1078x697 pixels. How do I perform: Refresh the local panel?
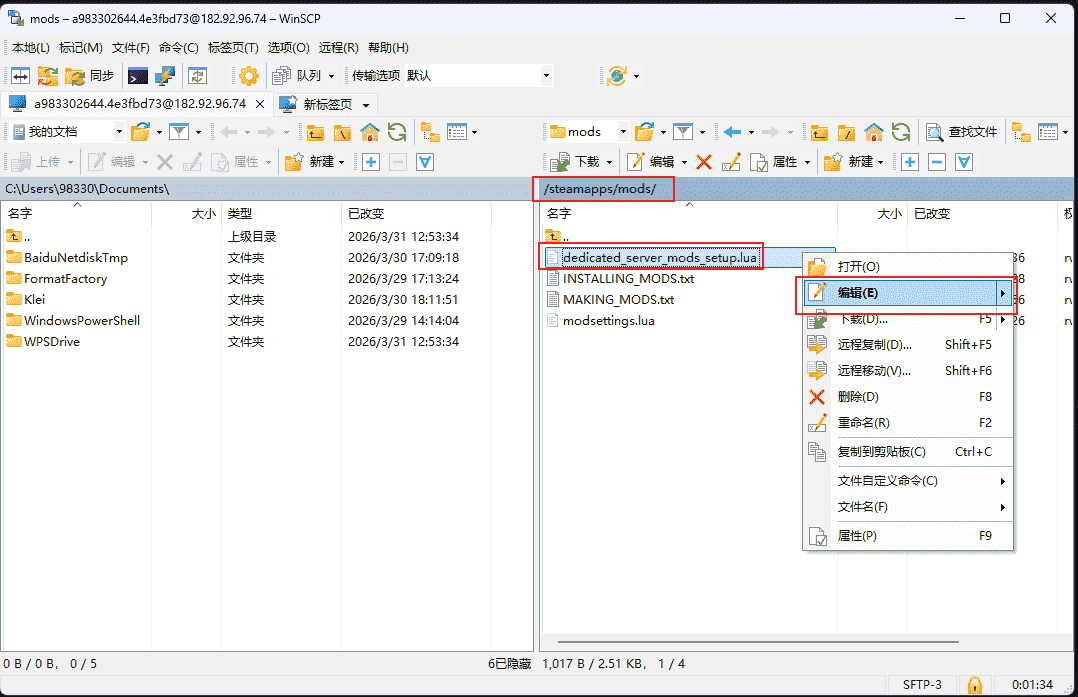397,132
